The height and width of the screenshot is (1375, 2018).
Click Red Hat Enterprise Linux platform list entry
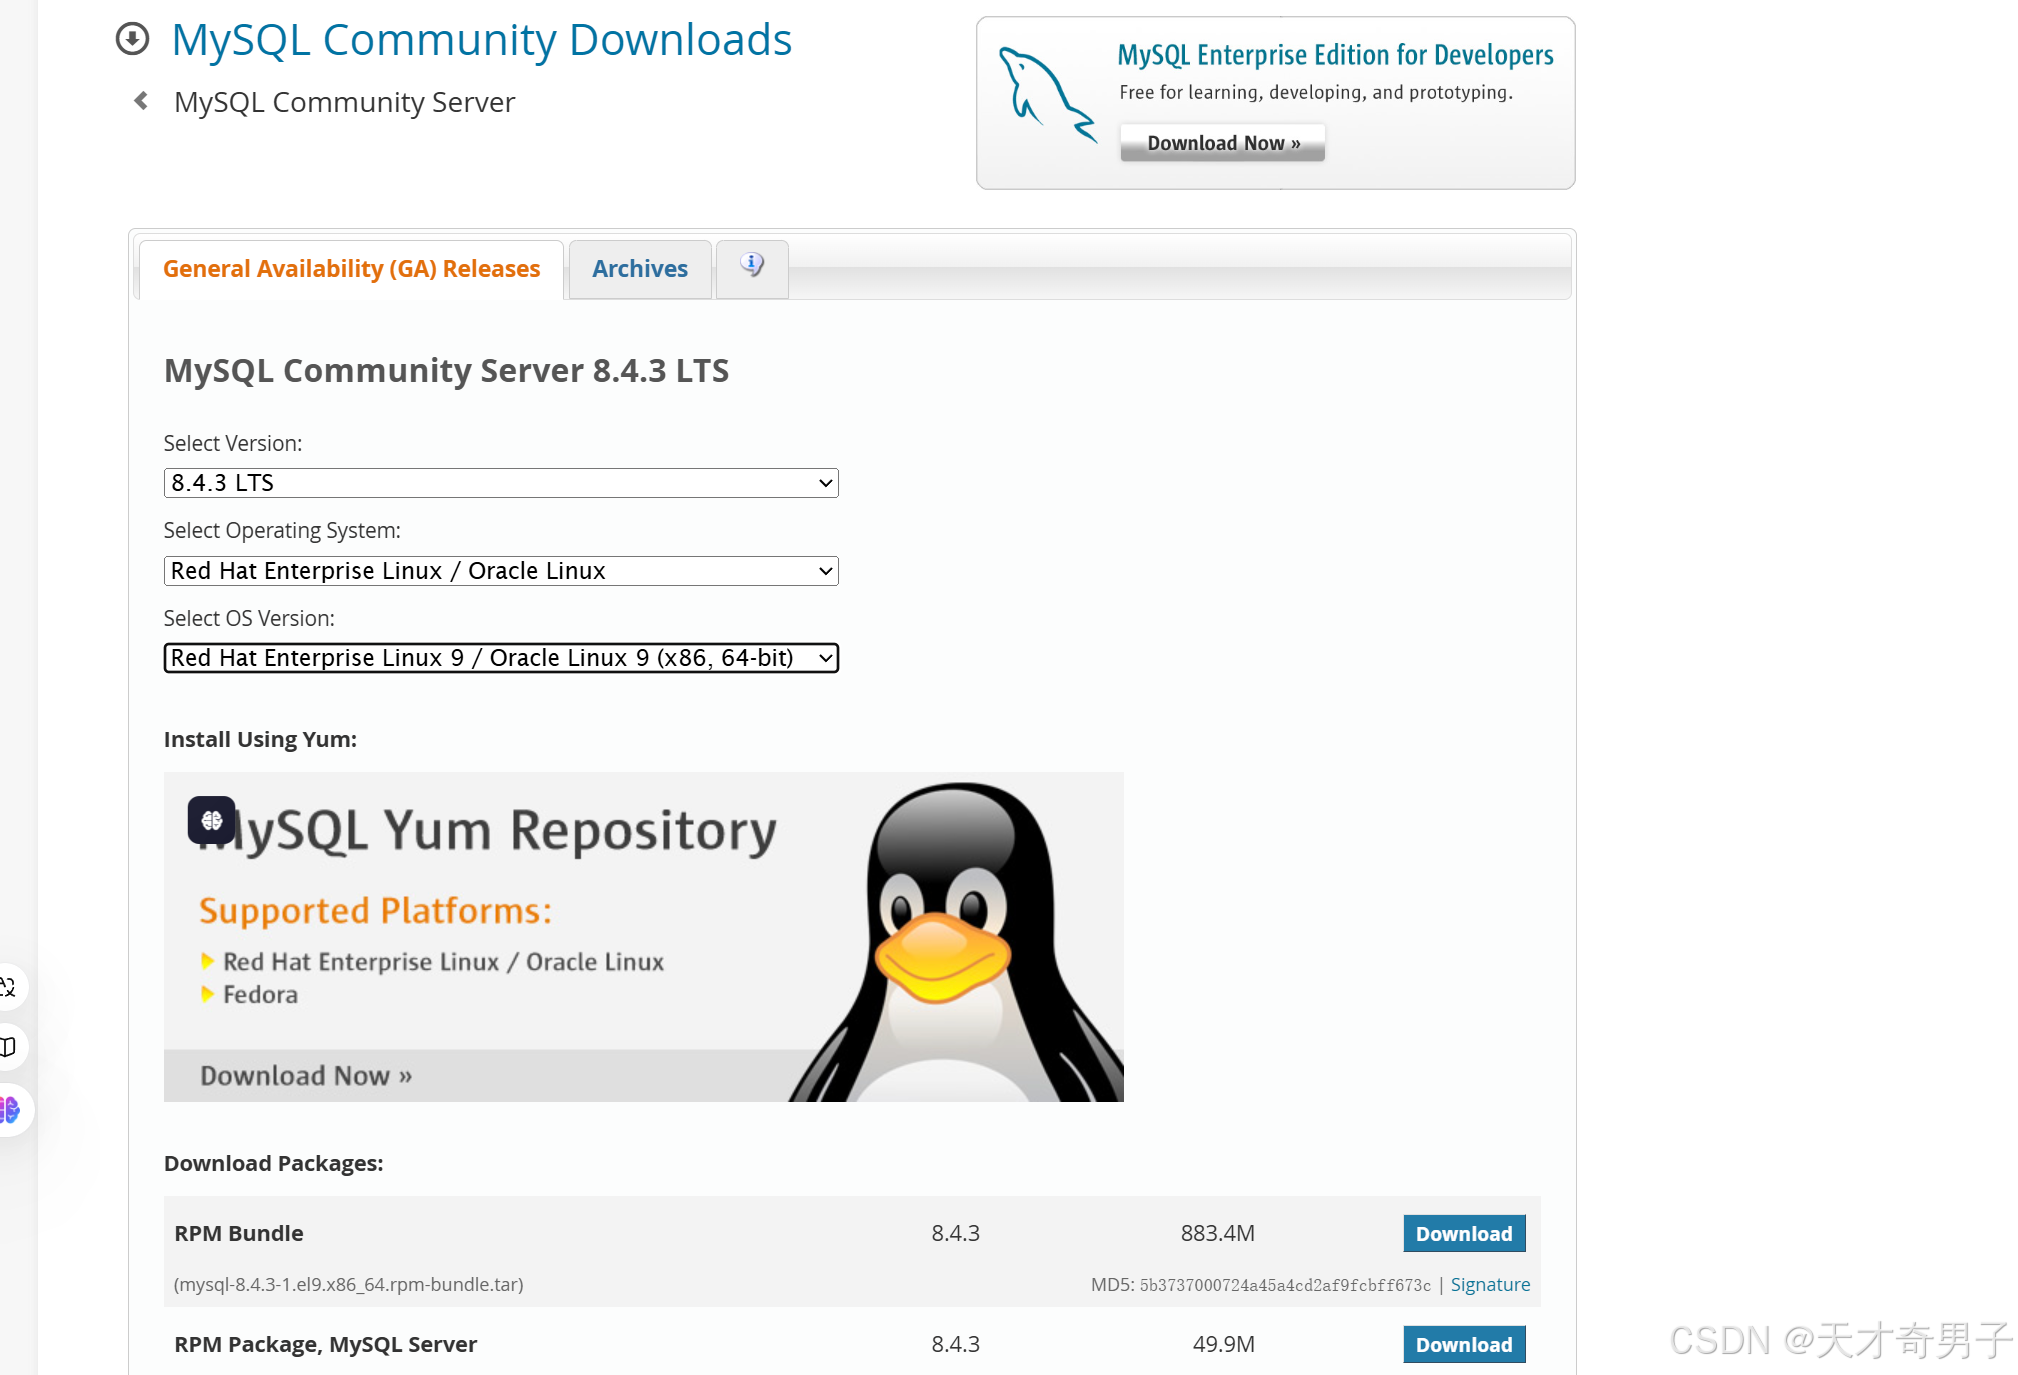pos(443,962)
